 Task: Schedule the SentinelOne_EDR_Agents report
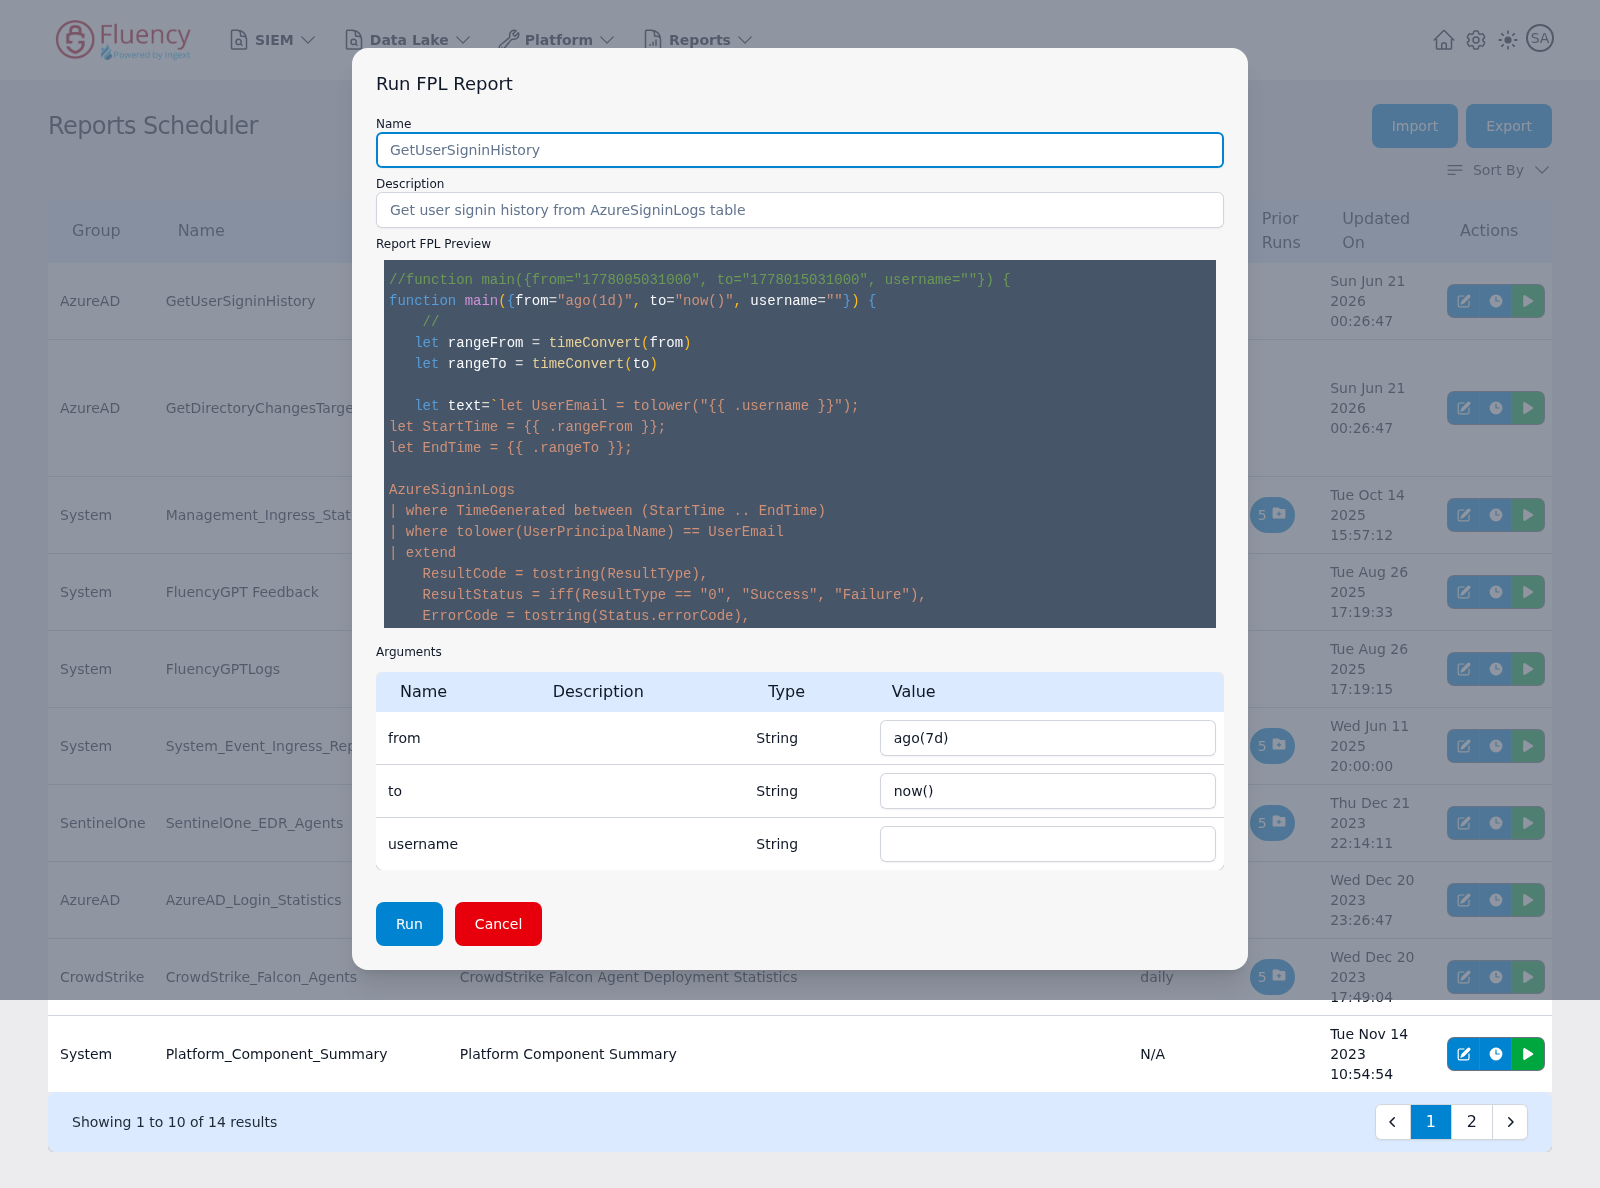[x=1496, y=823]
